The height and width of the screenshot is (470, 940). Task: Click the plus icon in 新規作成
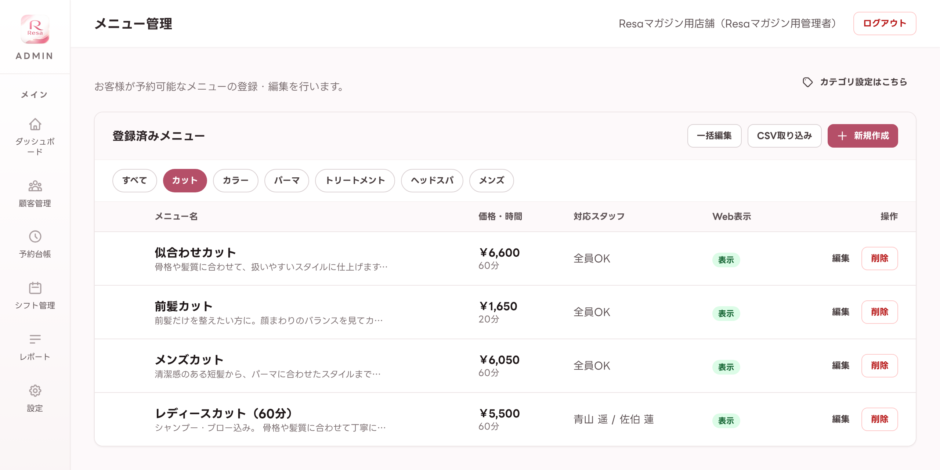coord(842,136)
